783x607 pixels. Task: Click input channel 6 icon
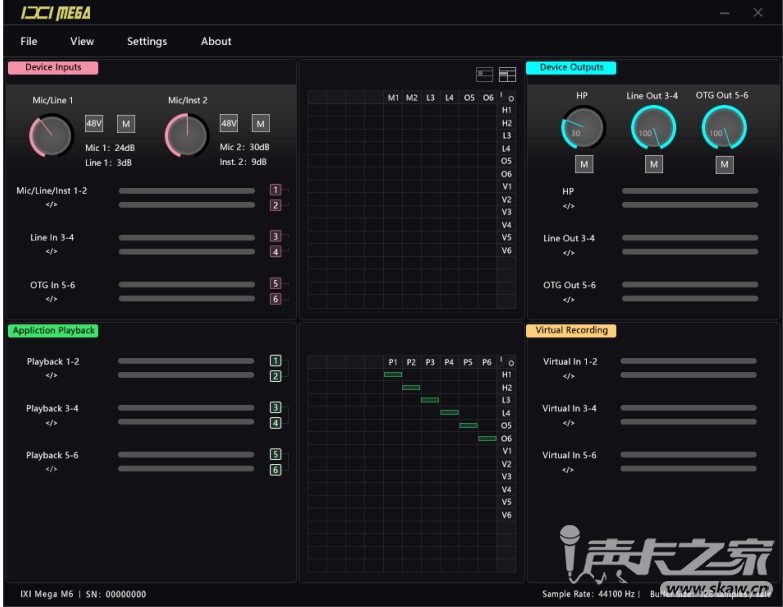275,299
